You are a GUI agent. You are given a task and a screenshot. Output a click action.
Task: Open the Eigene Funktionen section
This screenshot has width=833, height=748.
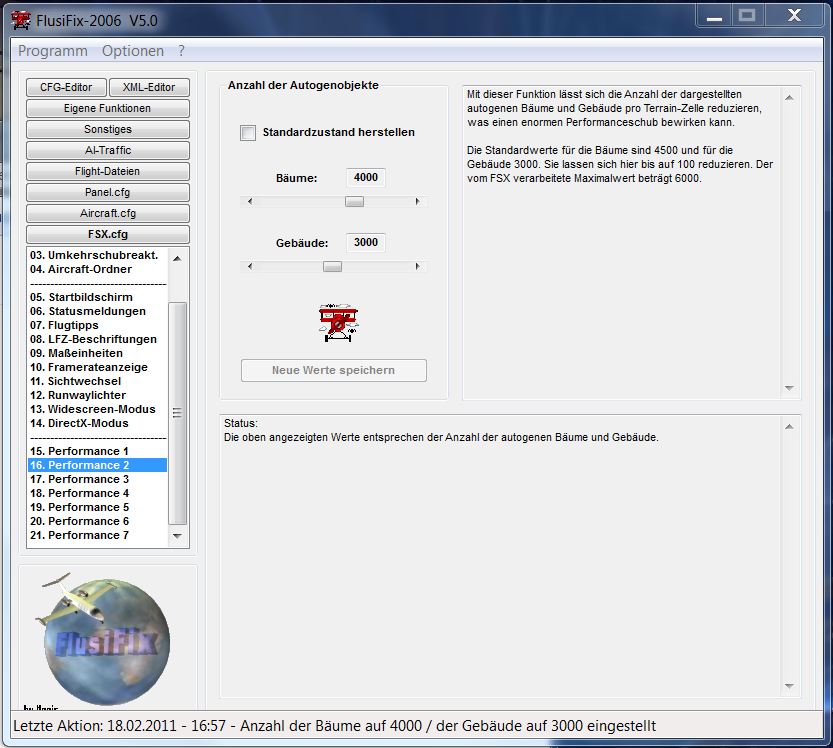108,108
